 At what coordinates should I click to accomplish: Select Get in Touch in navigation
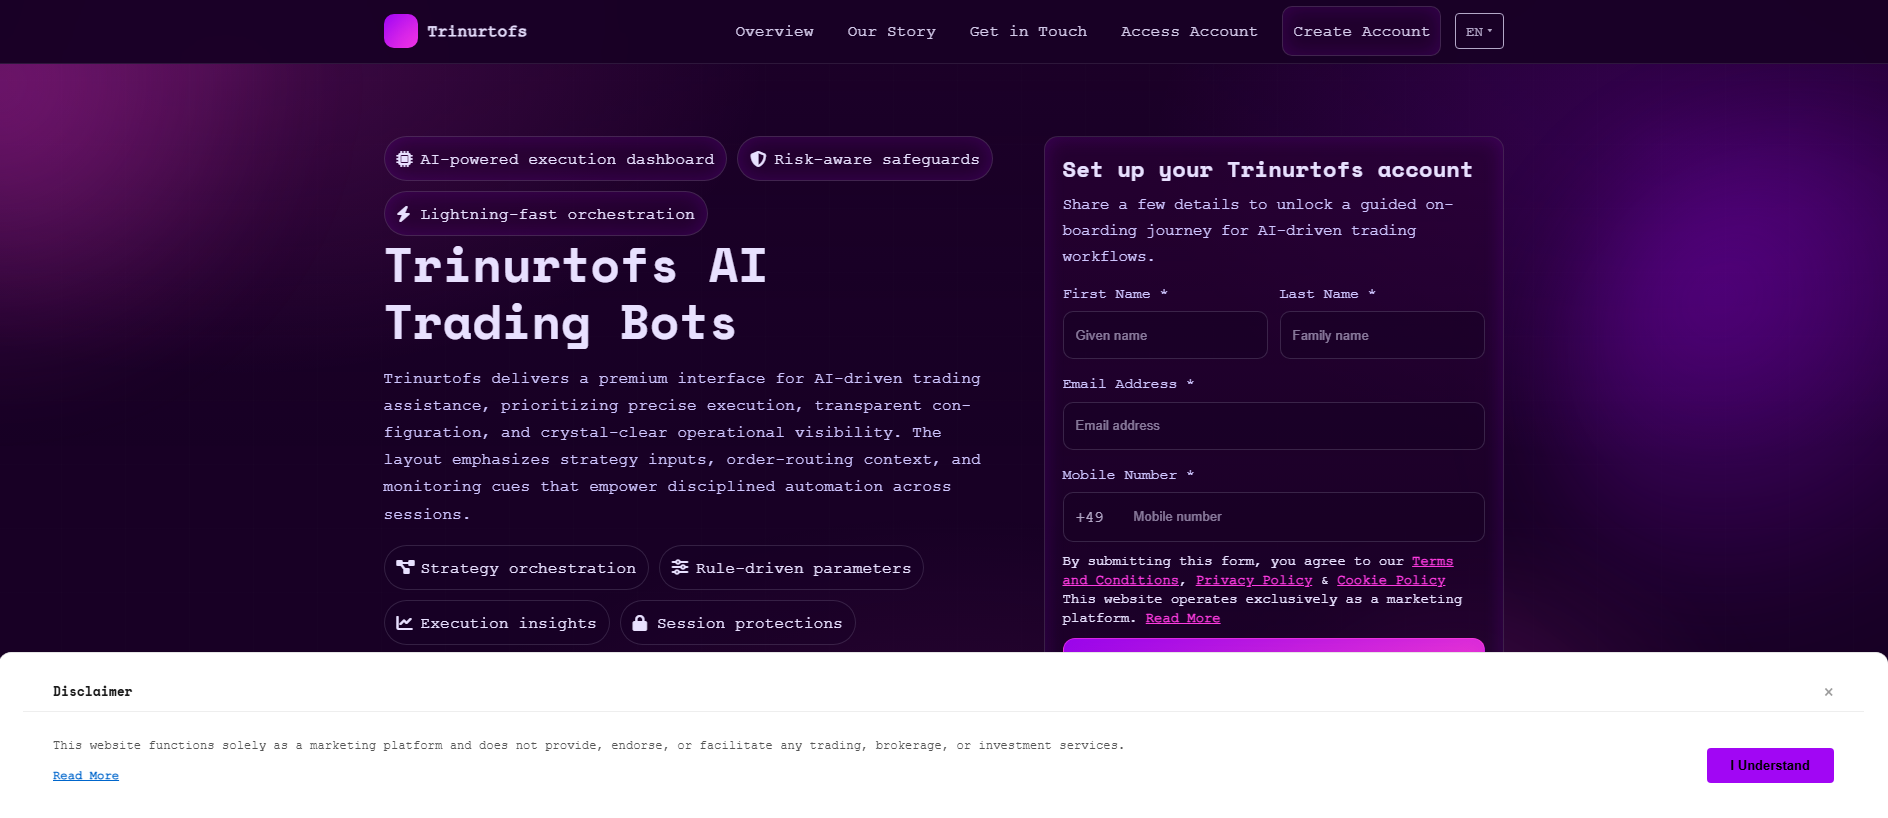click(x=1028, y=31)
